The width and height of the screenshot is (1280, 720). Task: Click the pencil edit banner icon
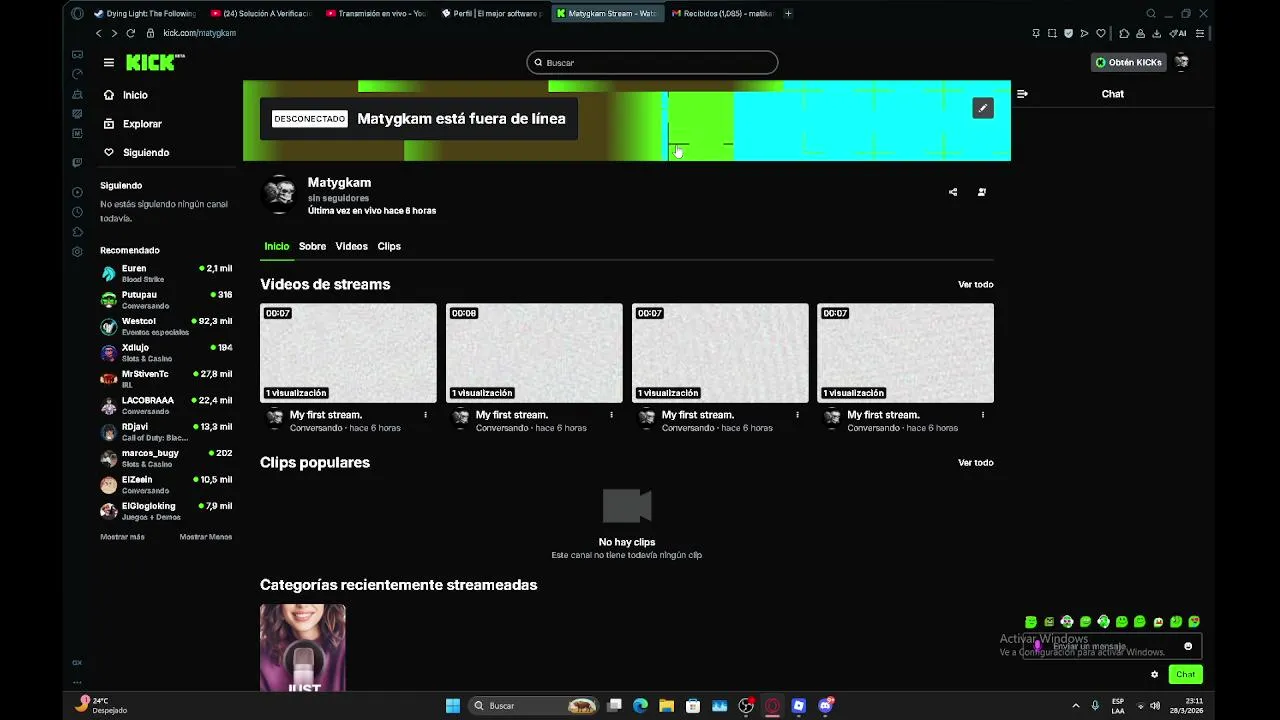[x=983, y=108]
